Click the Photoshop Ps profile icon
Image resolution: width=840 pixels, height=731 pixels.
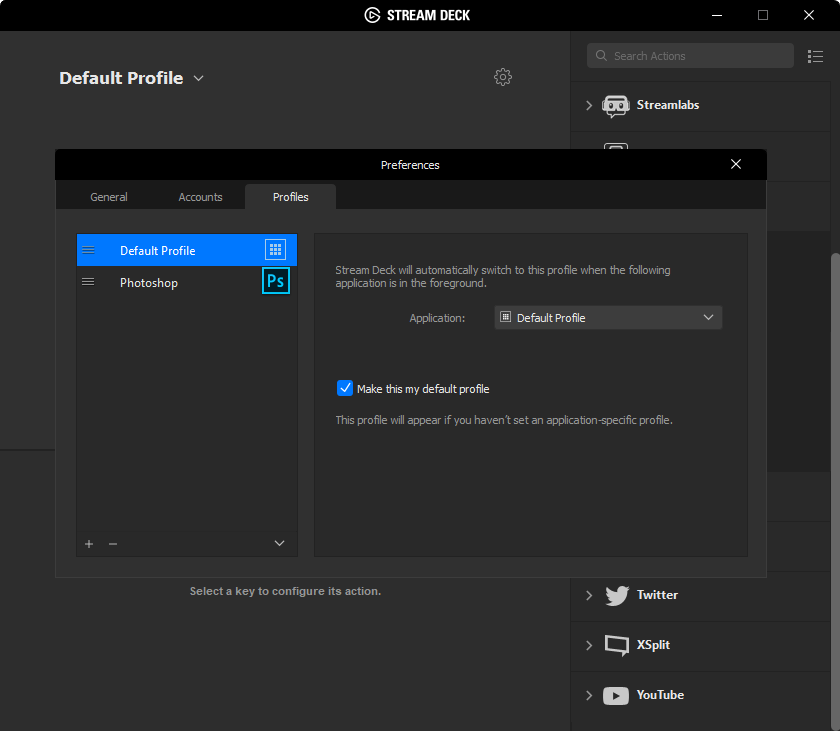pos(275,282)
